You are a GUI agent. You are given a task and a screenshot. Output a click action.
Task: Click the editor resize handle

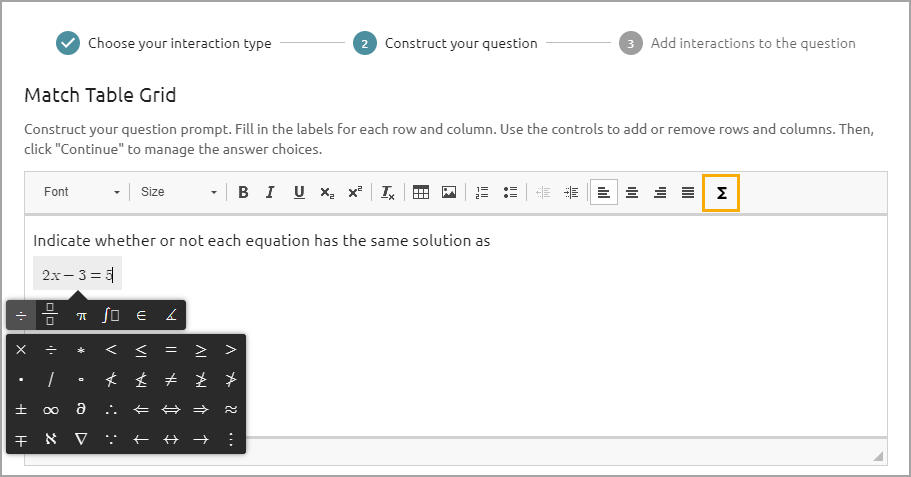point(878,456)
